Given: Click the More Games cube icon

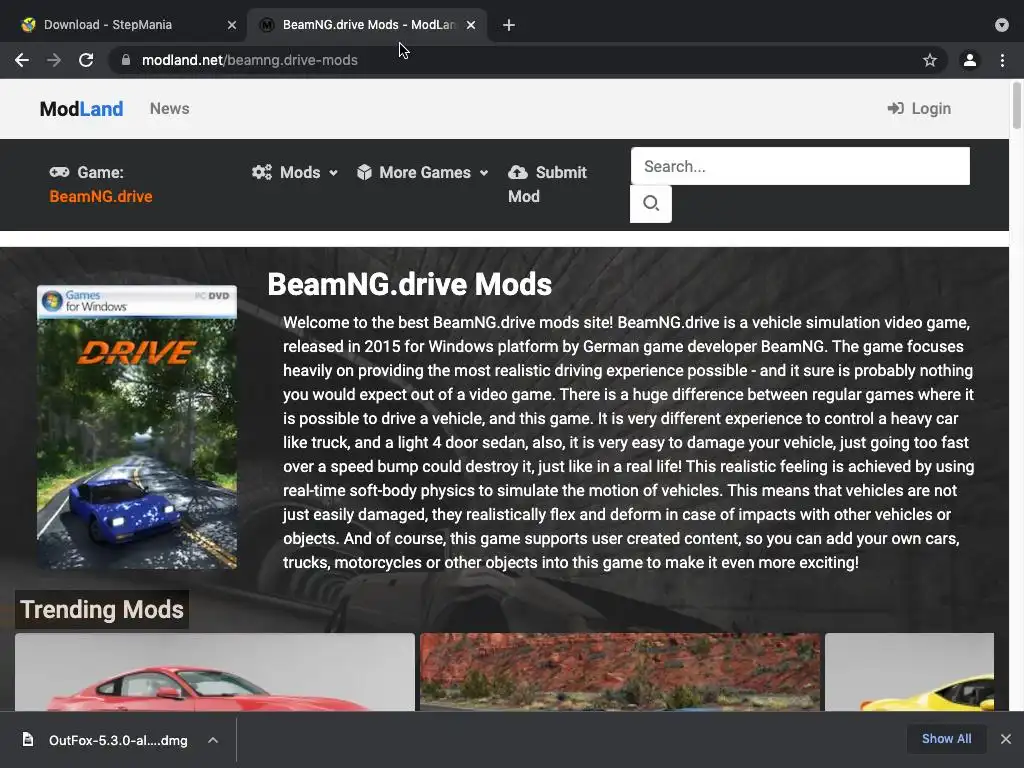Looking at the screenshot, I should click(364, 172).
